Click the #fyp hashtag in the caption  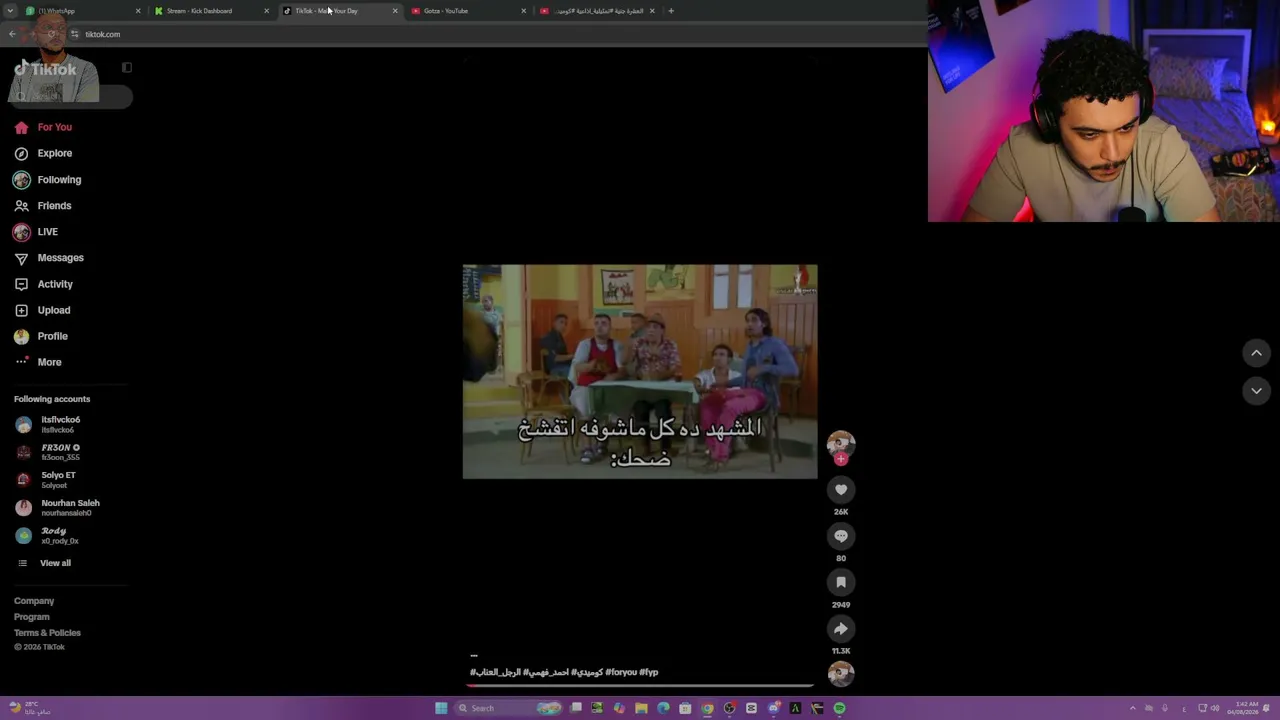tap(649, 672)
